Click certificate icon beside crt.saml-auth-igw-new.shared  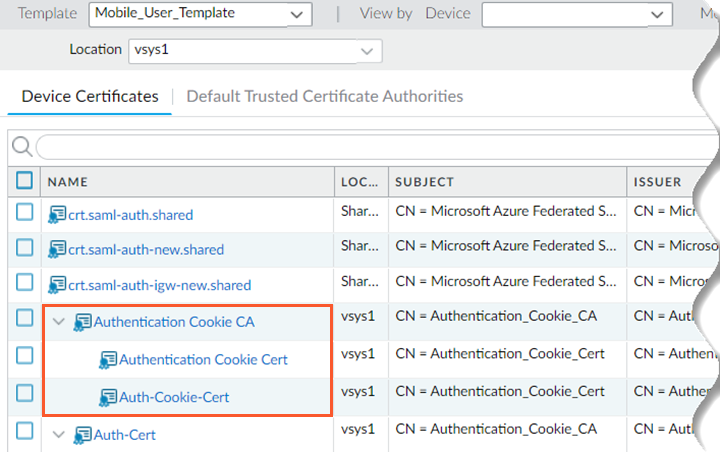[57, 285]
